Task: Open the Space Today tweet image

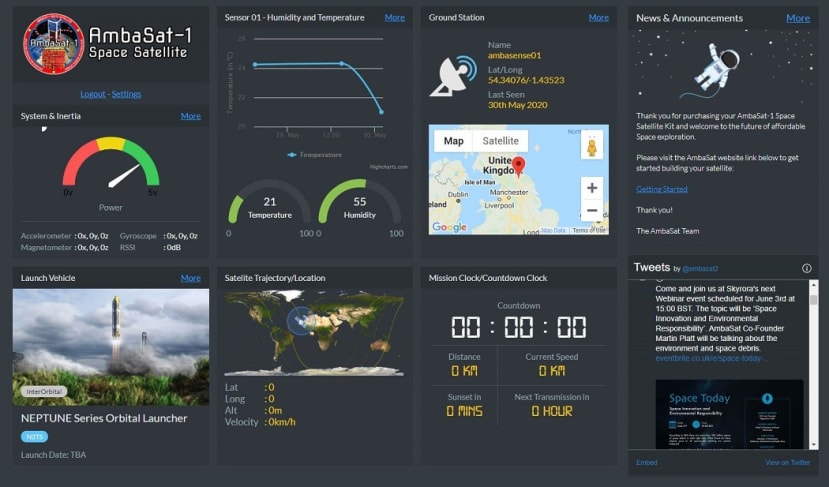Action: [x=730, y=414]
